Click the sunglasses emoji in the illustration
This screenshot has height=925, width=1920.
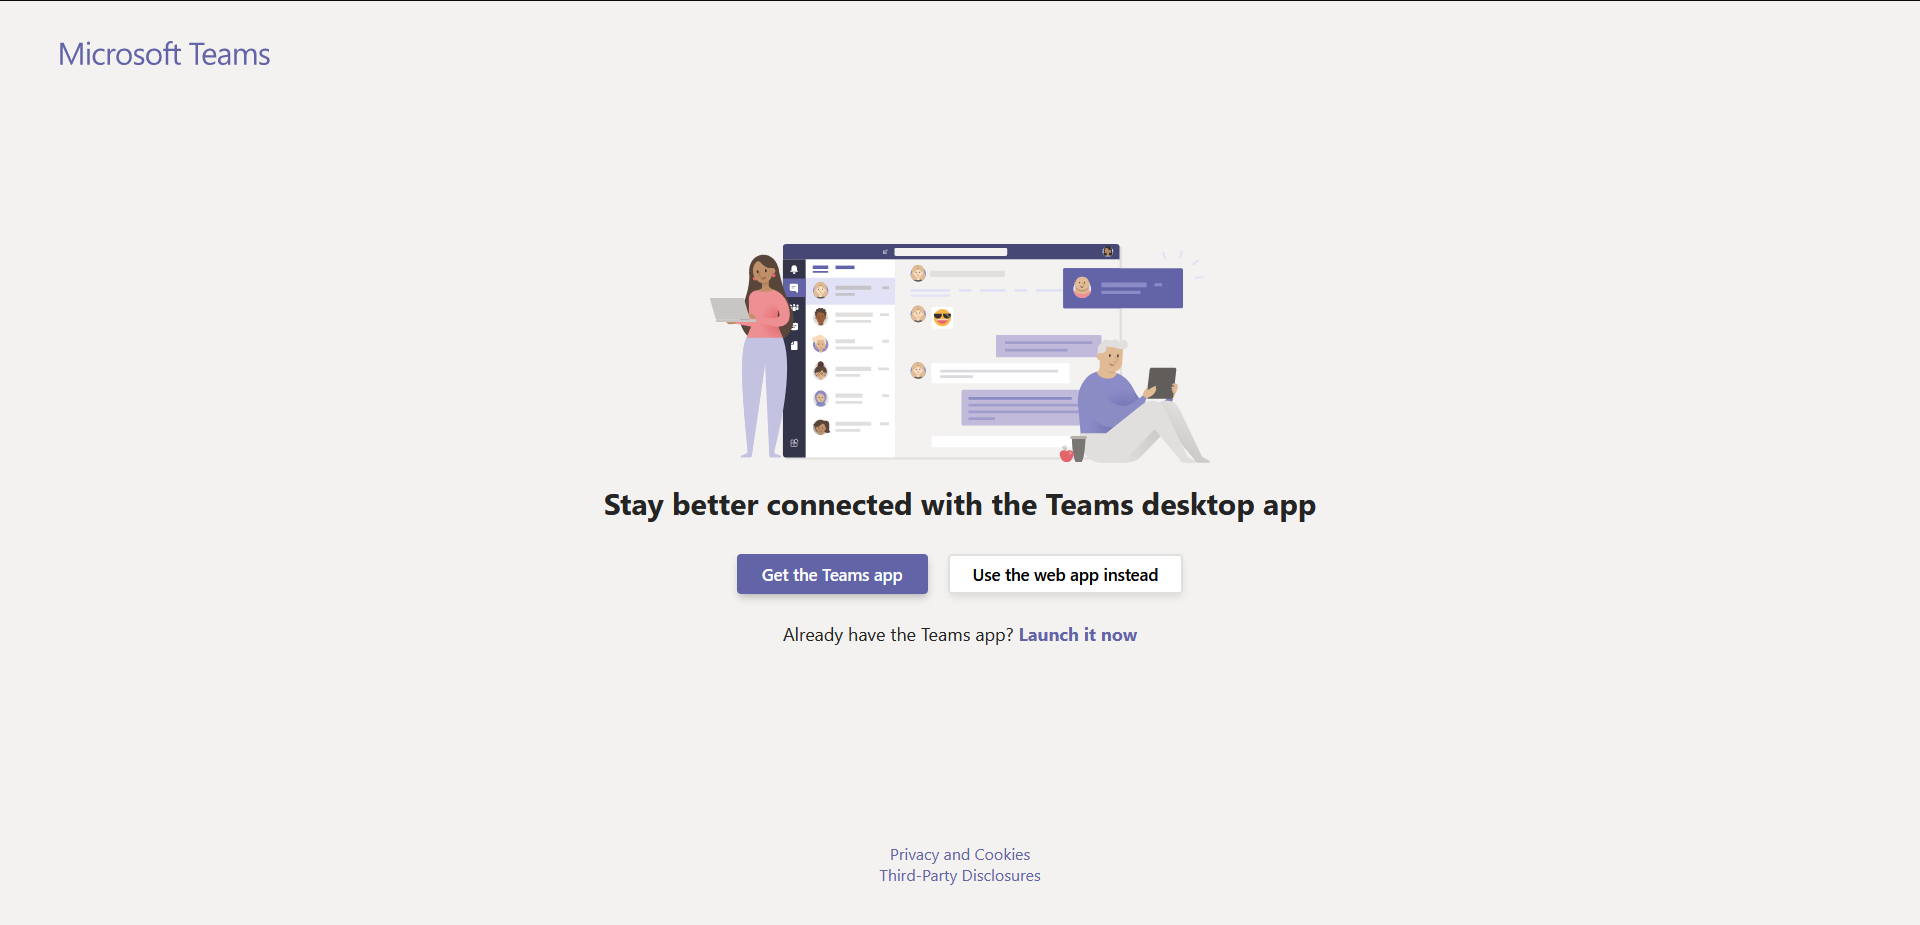click(x=942, y=317)
